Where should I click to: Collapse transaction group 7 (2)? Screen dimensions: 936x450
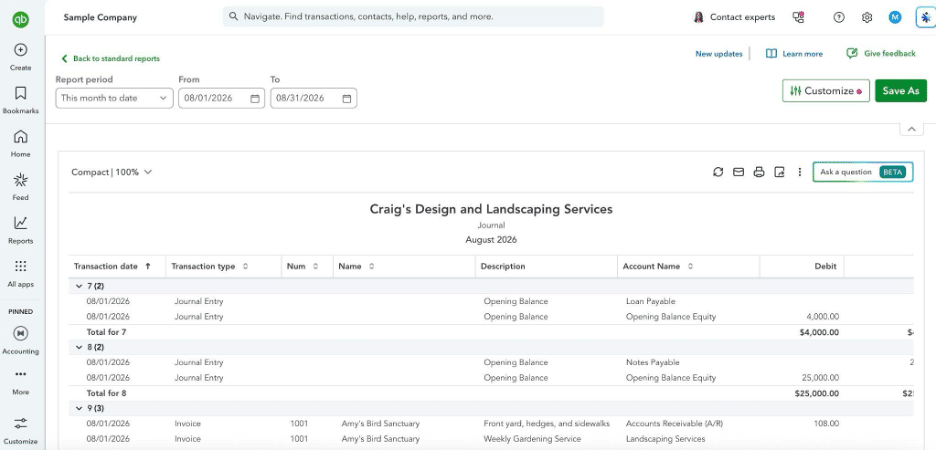coord(79,286)
